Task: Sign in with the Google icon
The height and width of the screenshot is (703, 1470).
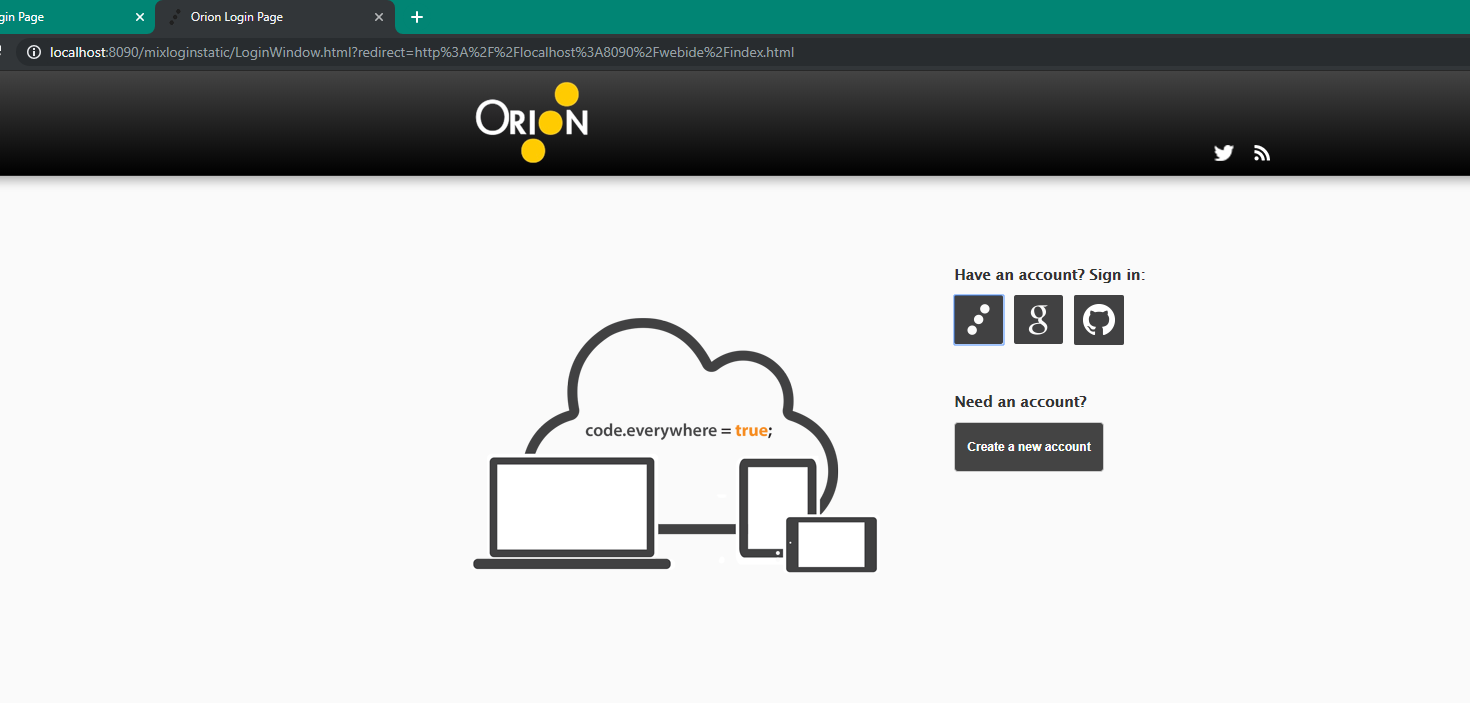Action: (1038, 320)
